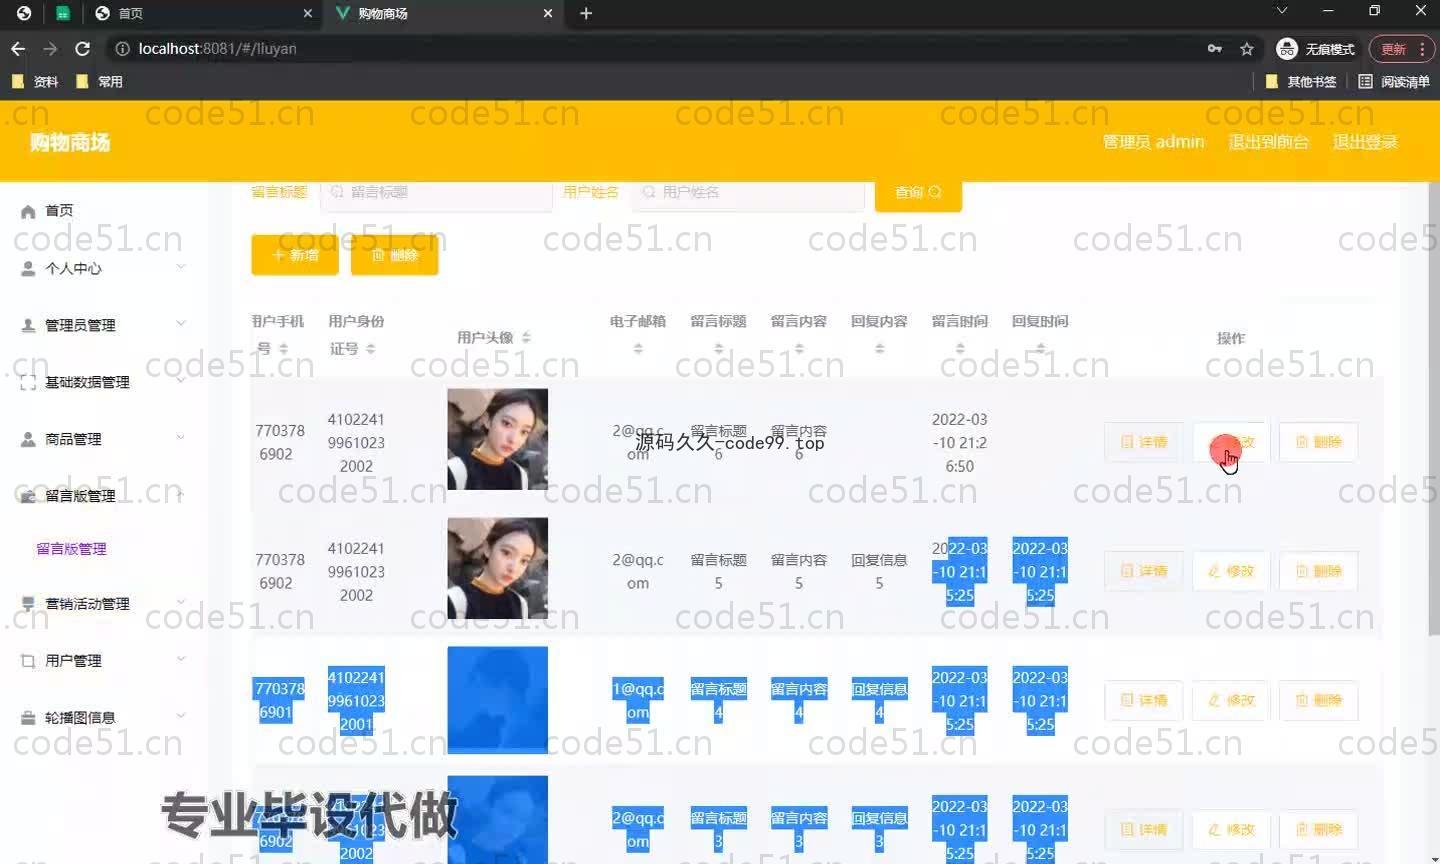The width and height of the screenshot is (1440, 864).
Task: Open 其他书签 bookmarks folder
Action: (1301, 81)
